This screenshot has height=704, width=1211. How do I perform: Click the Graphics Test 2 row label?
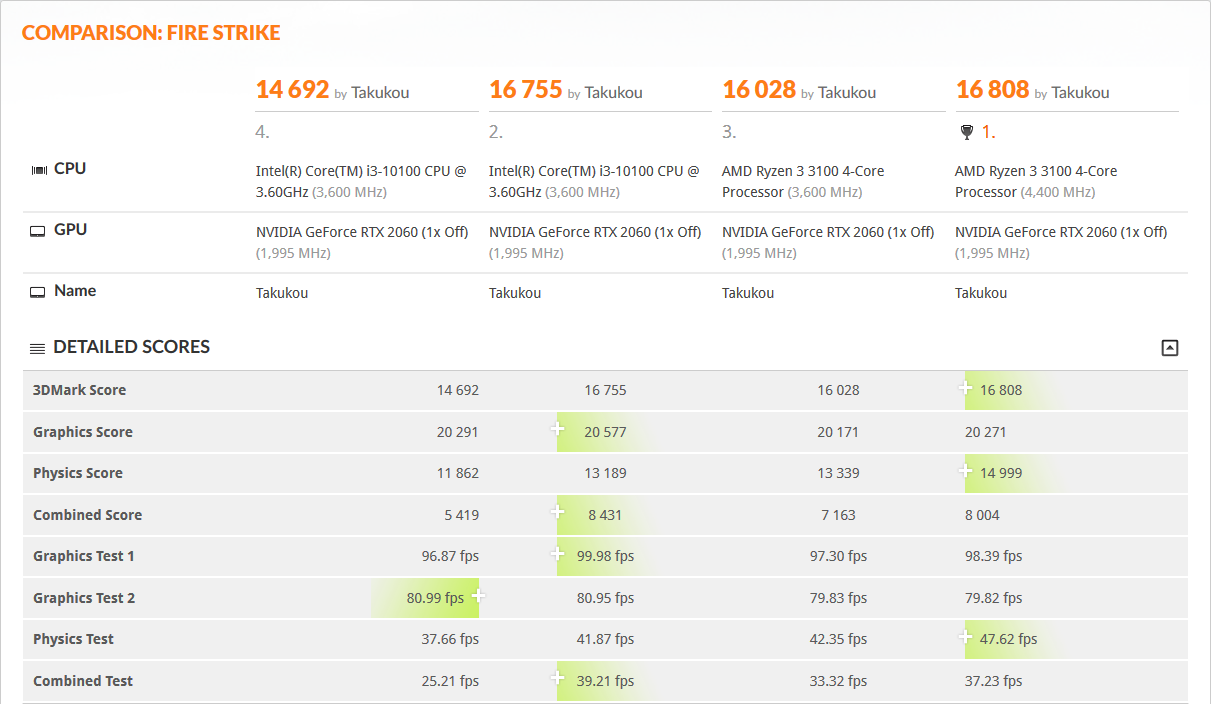point(84,598)
